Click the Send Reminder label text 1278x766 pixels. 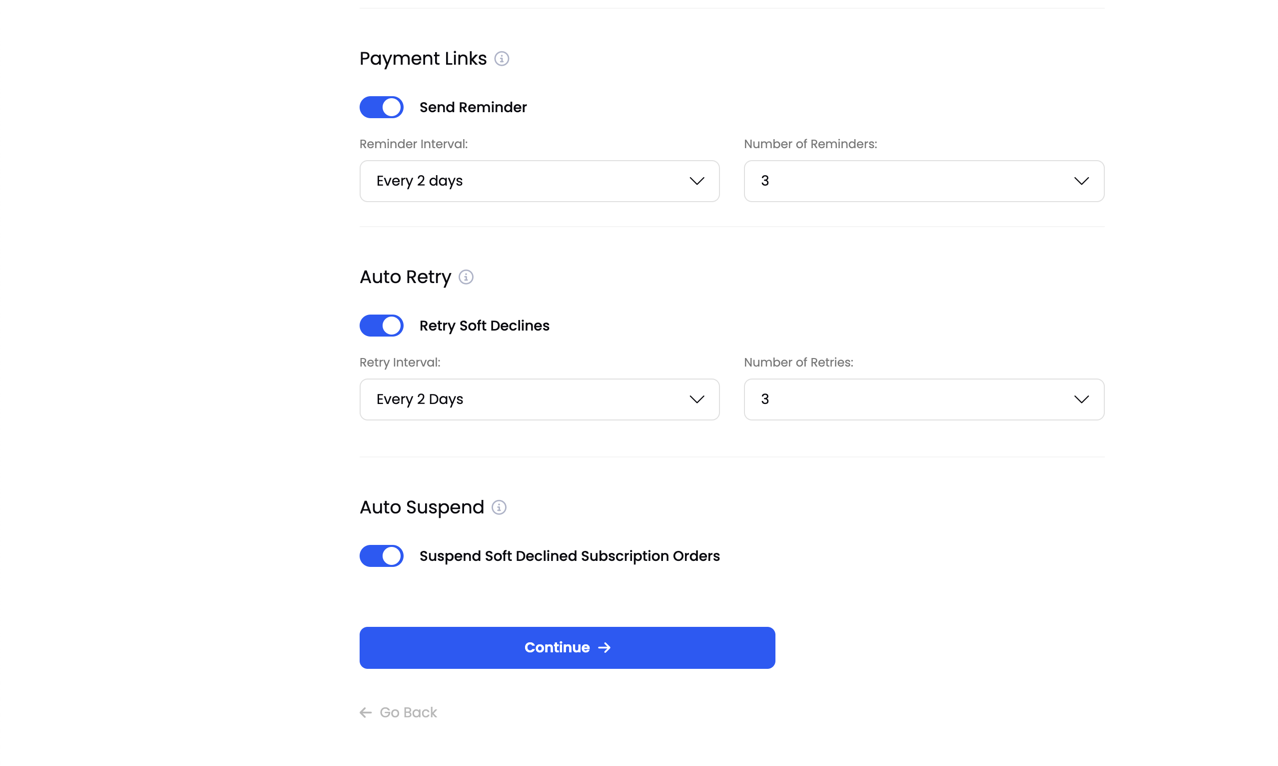pos(473,107)
